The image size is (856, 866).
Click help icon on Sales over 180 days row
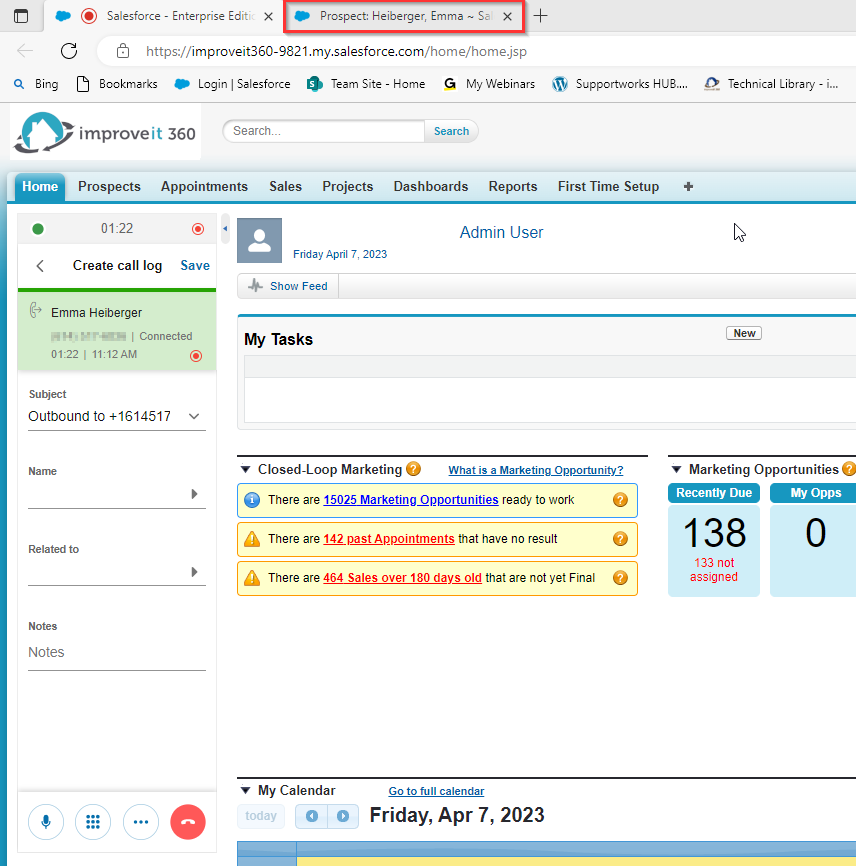tap(620, 578)
